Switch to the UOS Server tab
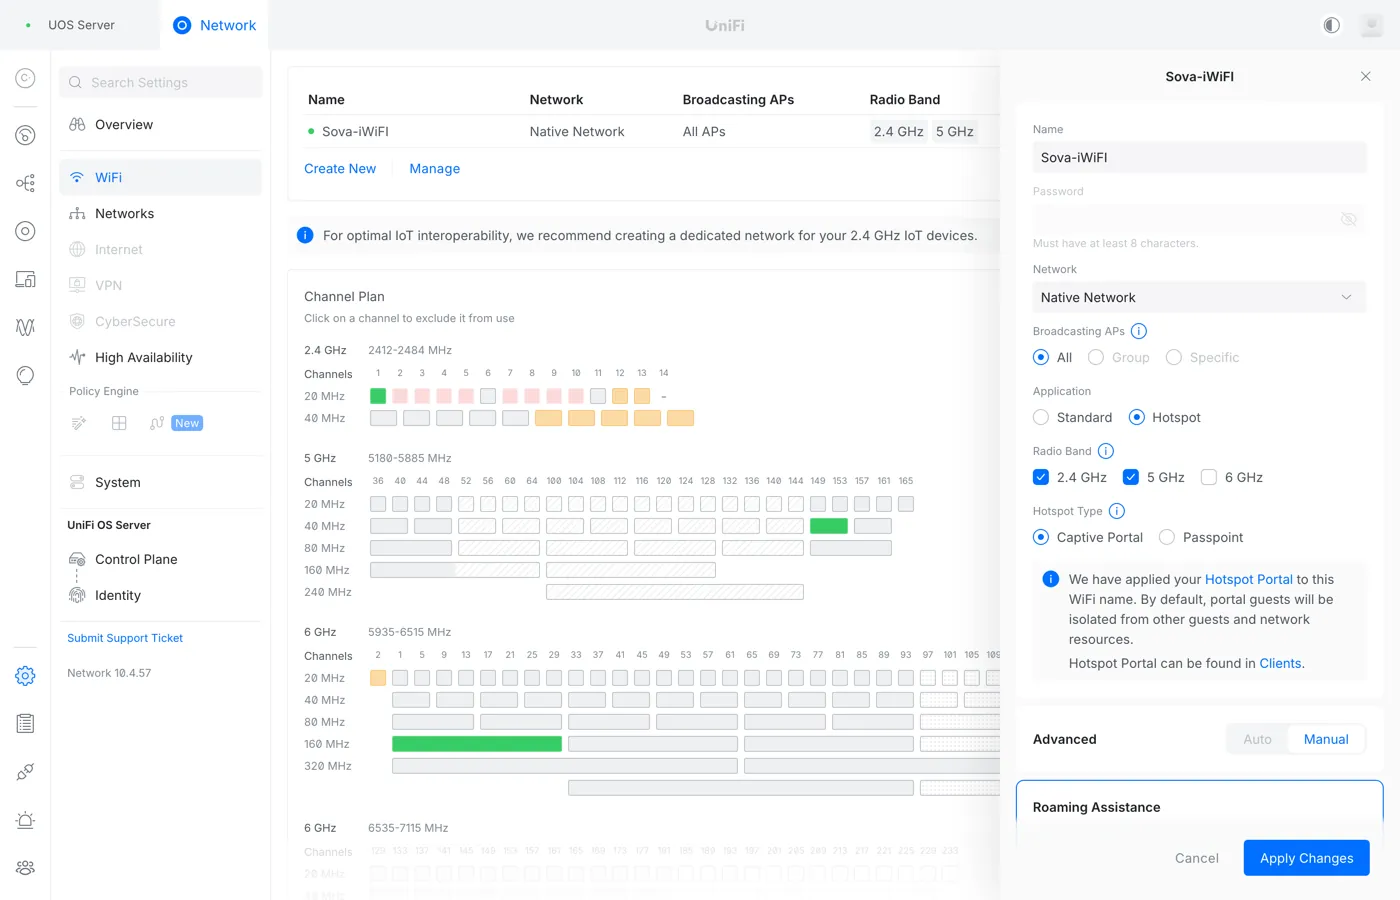Image resolution: width=1400 pixels, height=900 pixels. [80, 25]
